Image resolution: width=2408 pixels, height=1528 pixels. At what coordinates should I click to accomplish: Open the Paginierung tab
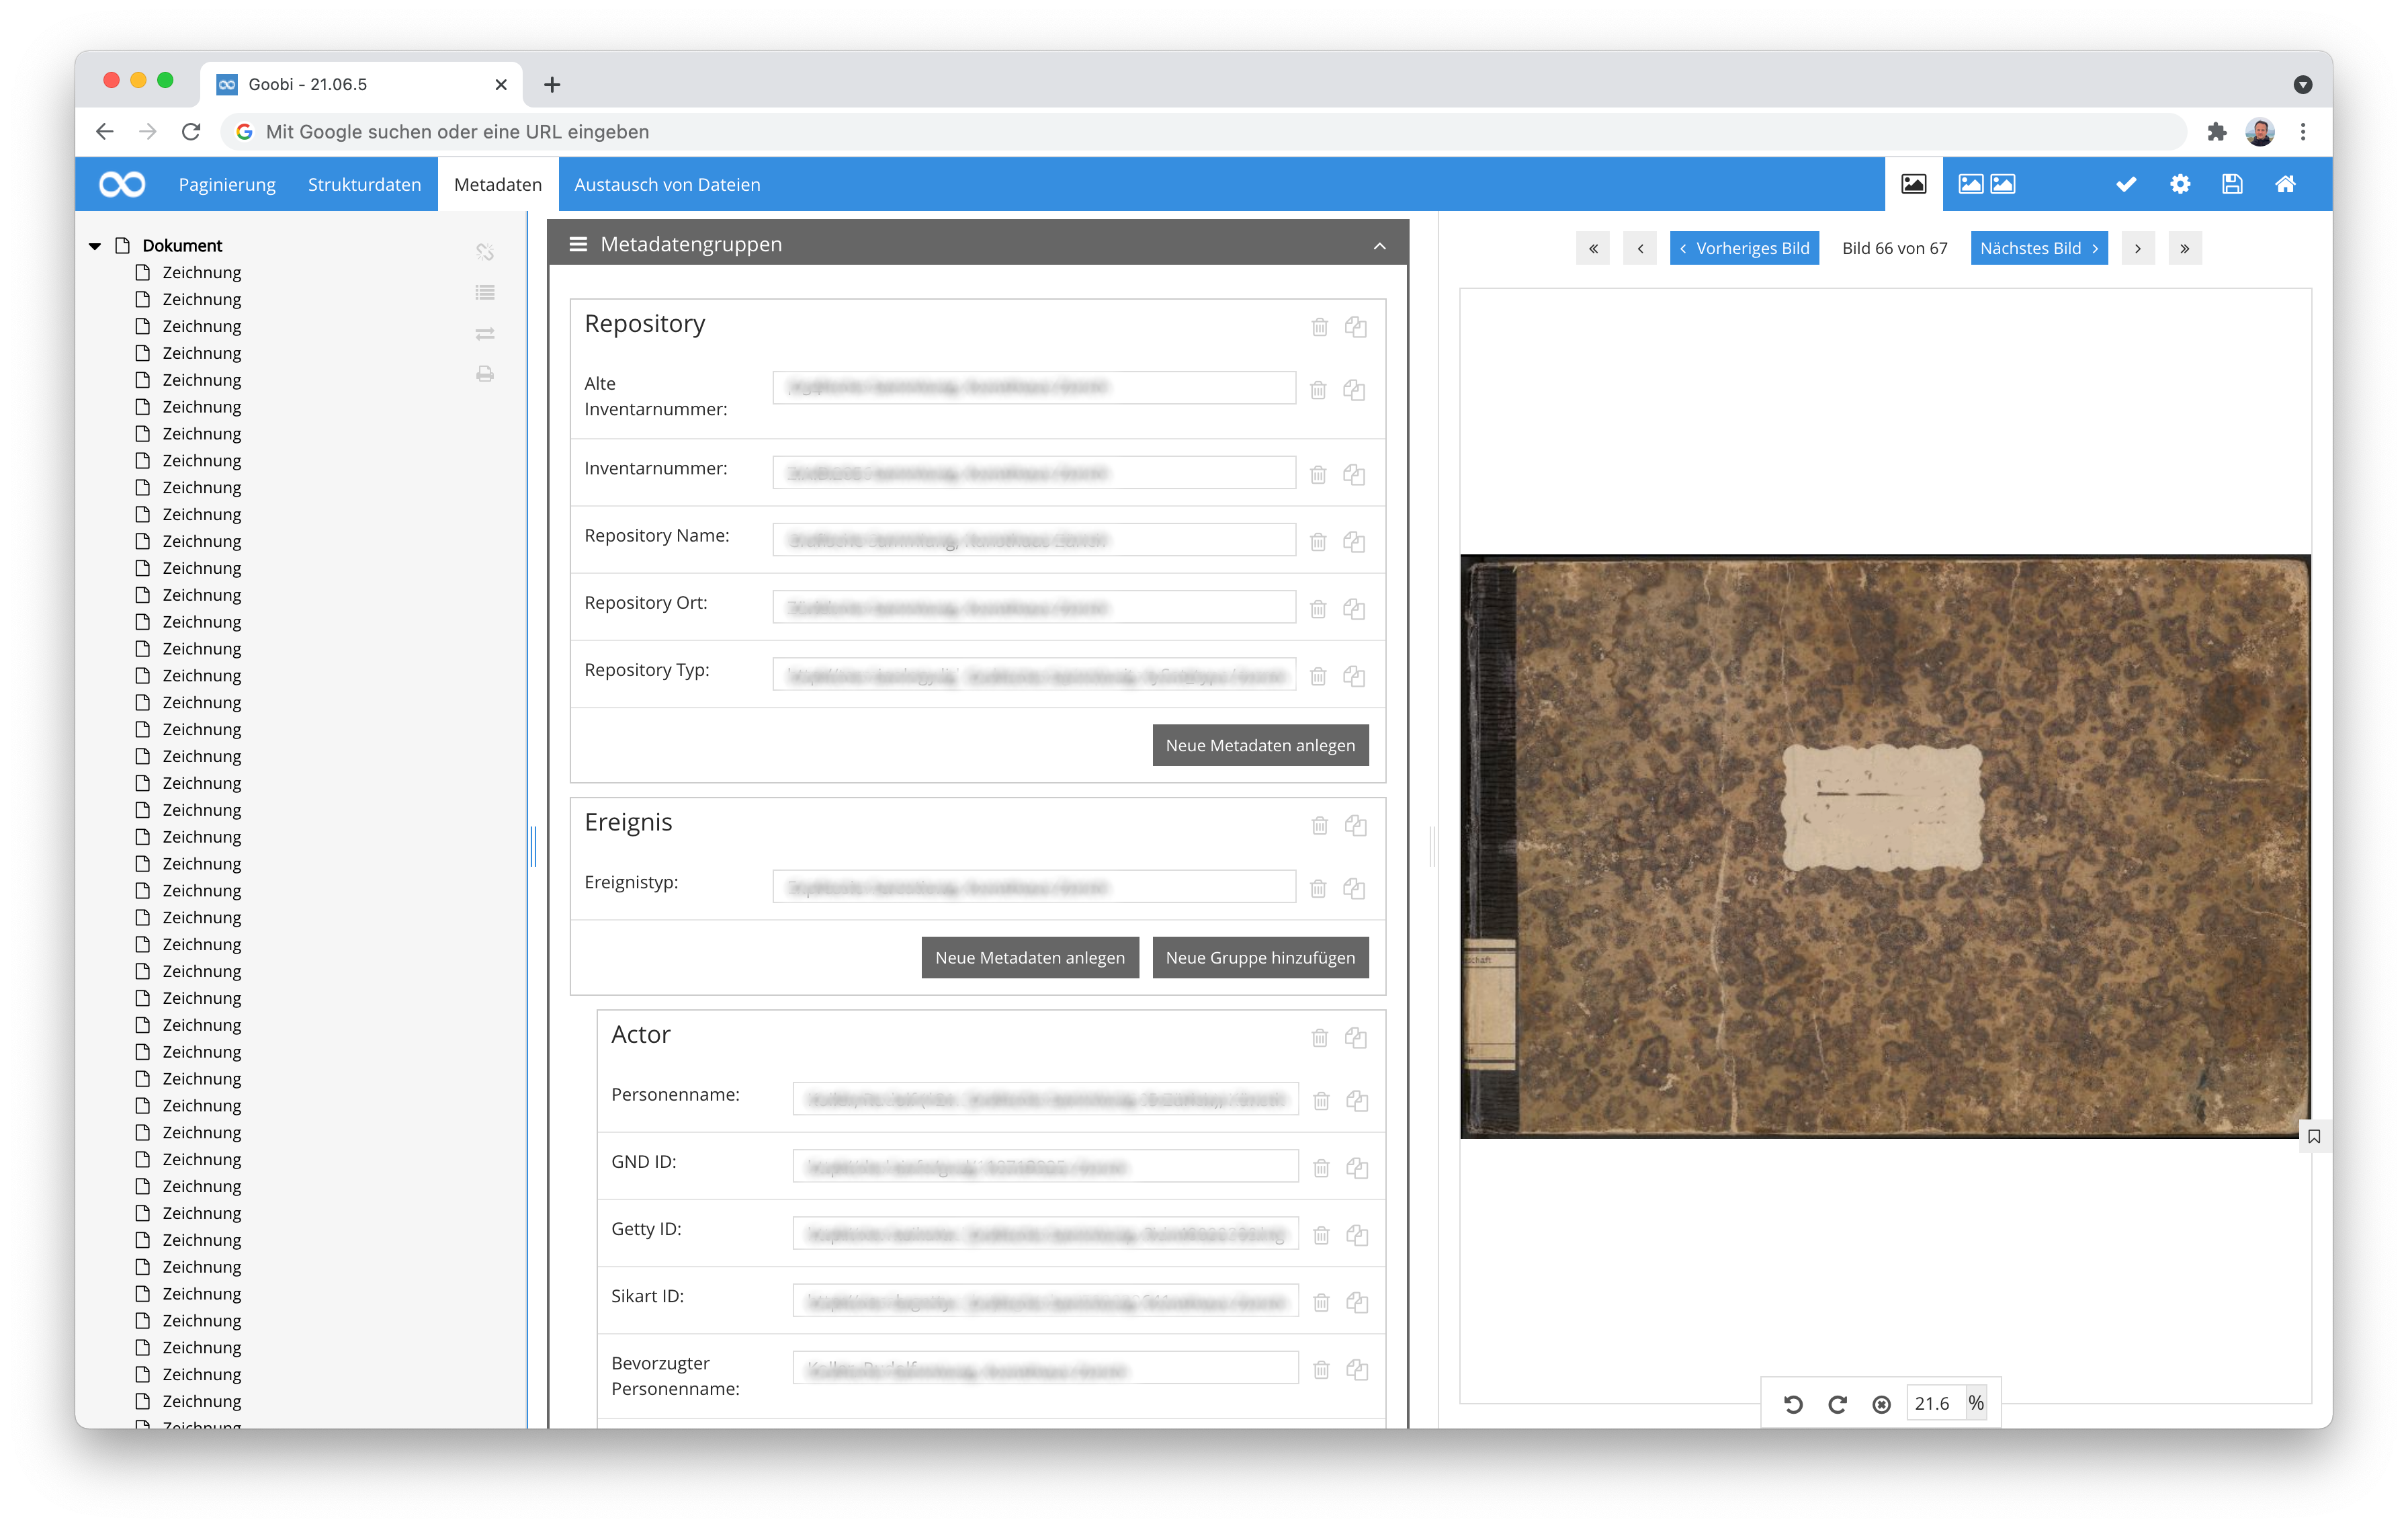pos(227,184)
